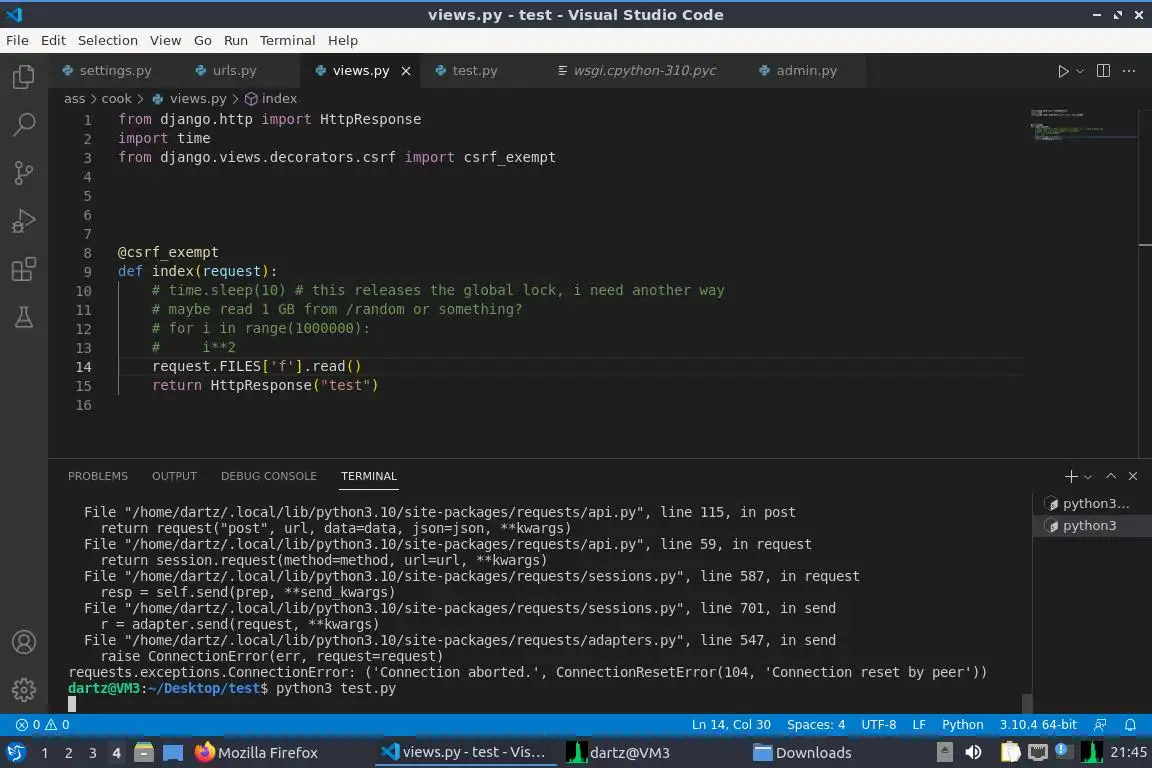Open the Extensions view
This screenshot has width=1152, height=768.
tap(24, 269)
